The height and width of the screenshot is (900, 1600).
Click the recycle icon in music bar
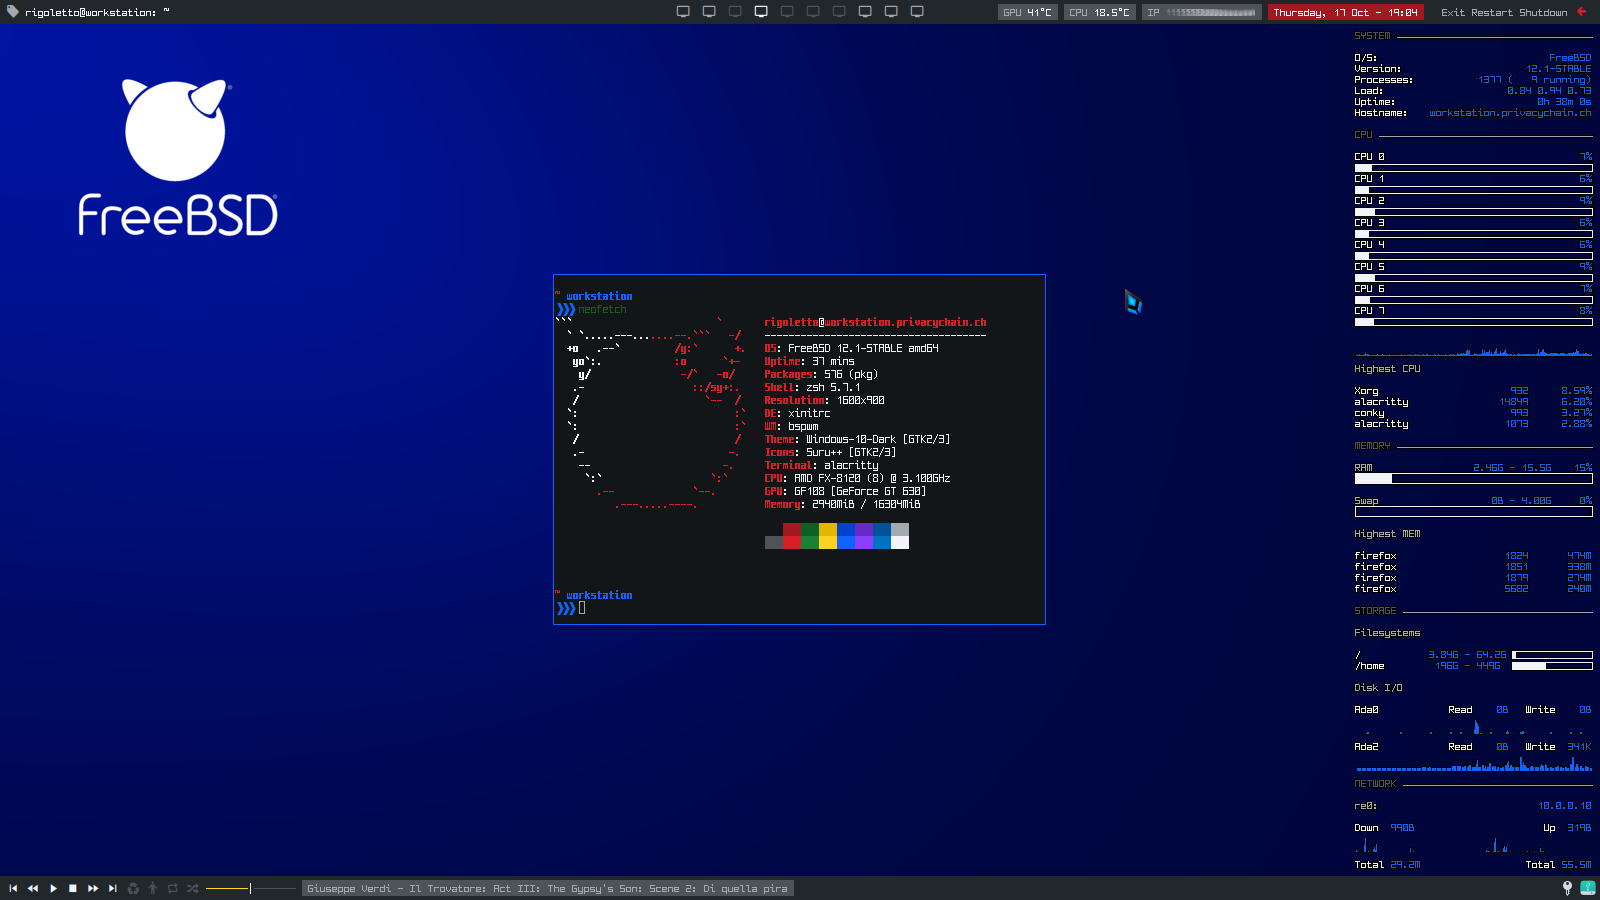click(x=133, y=888)
